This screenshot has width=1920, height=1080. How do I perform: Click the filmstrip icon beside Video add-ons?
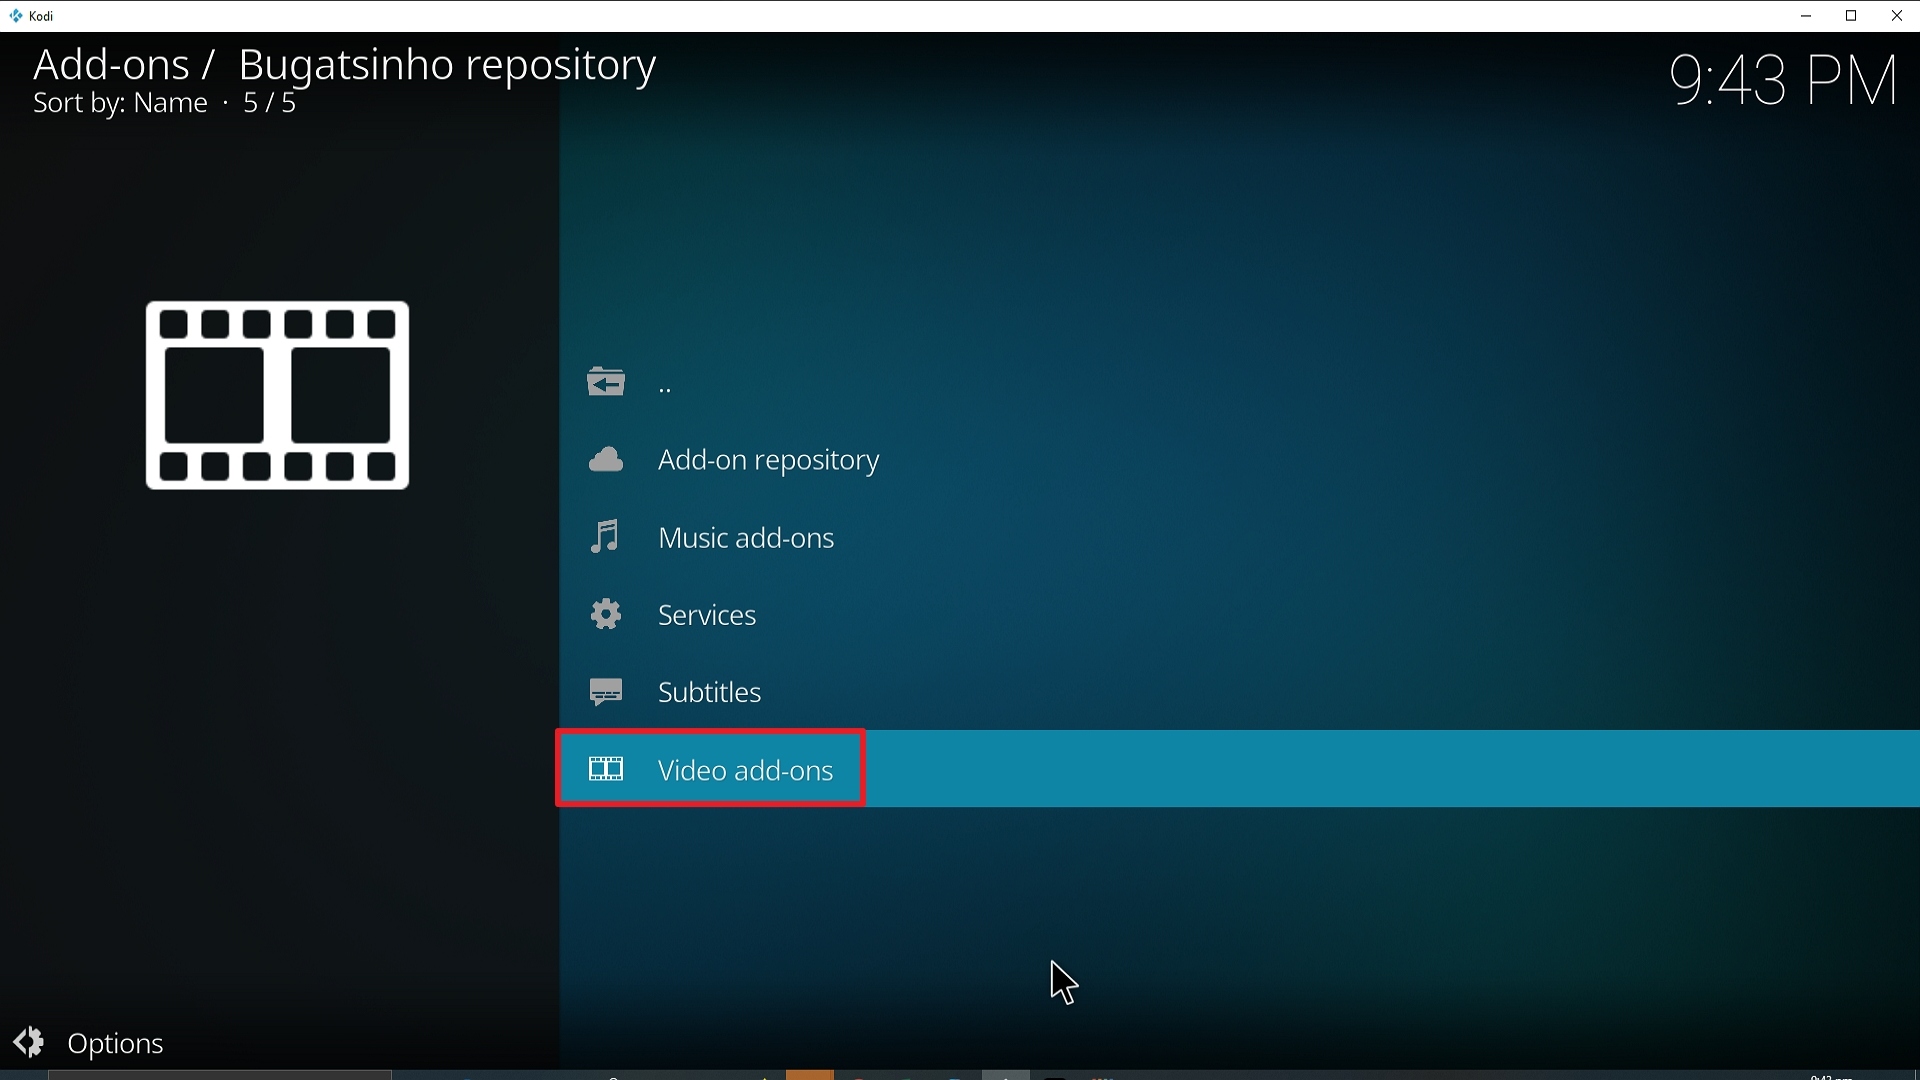(606, 769)
